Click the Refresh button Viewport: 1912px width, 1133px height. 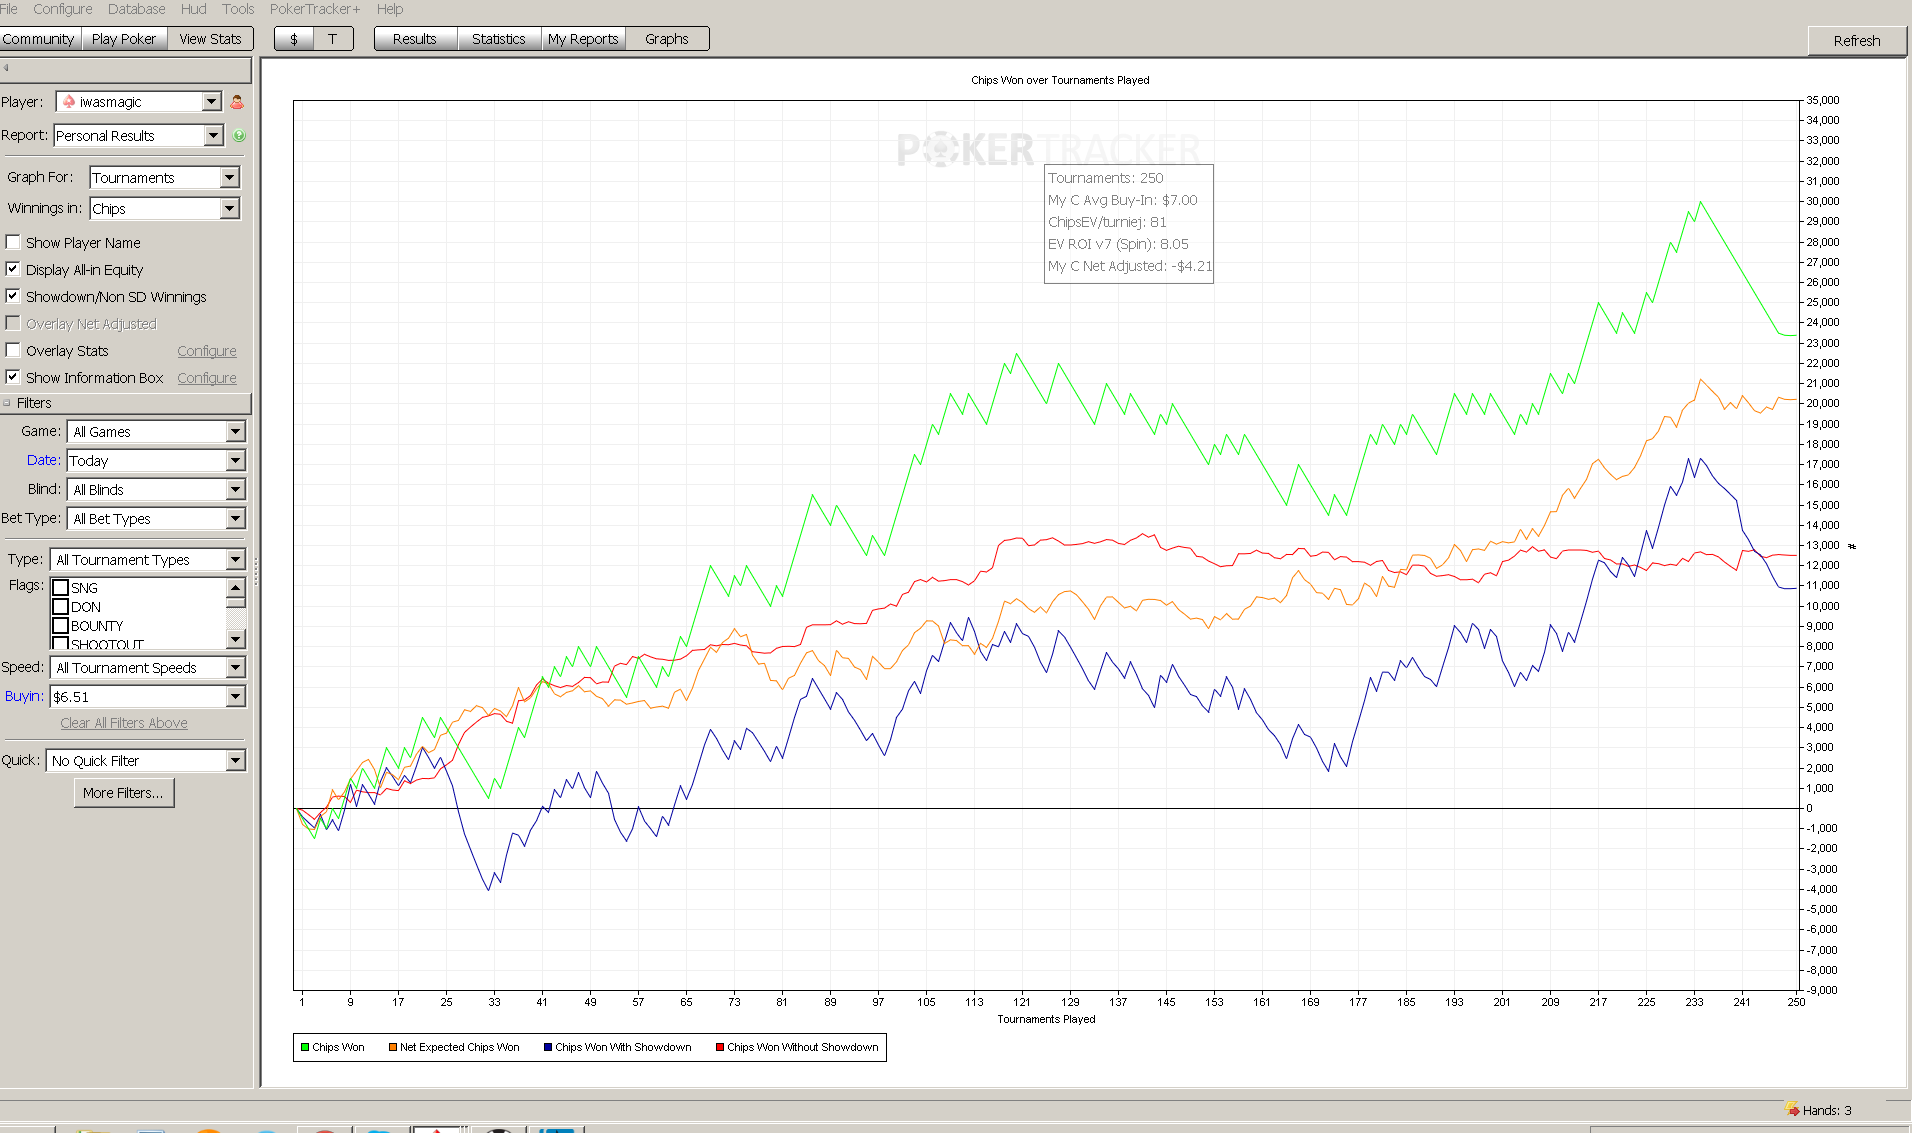pyautogui.click(x=1856, y=41)
